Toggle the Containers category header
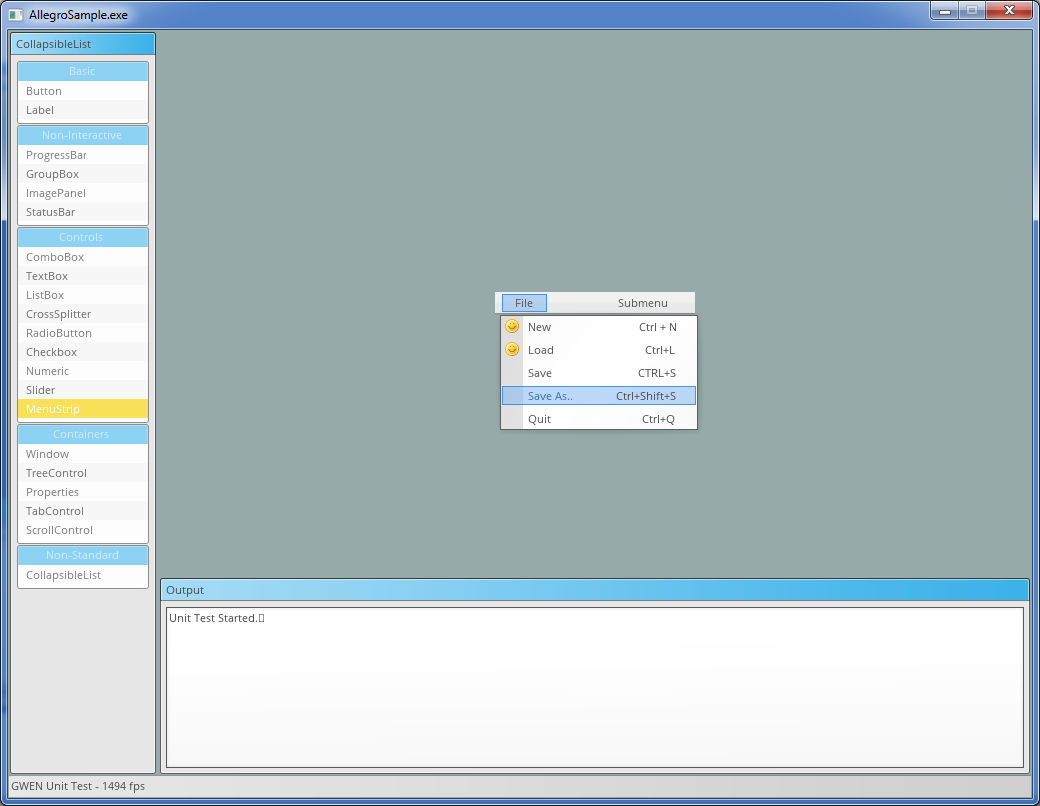The image size is (1040, 806). (83, 434)
